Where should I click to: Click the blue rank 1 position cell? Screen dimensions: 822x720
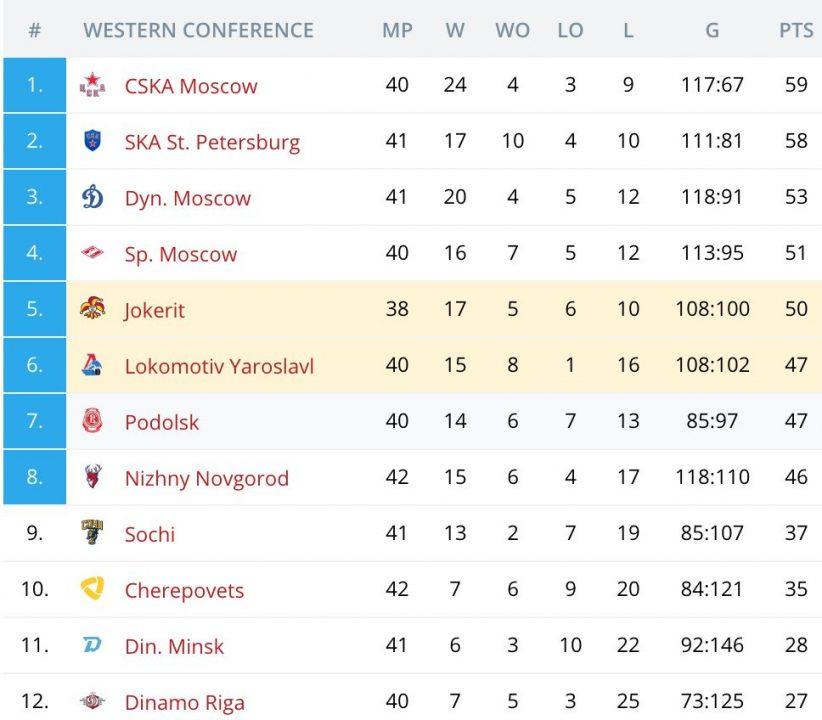pos(35,86)
